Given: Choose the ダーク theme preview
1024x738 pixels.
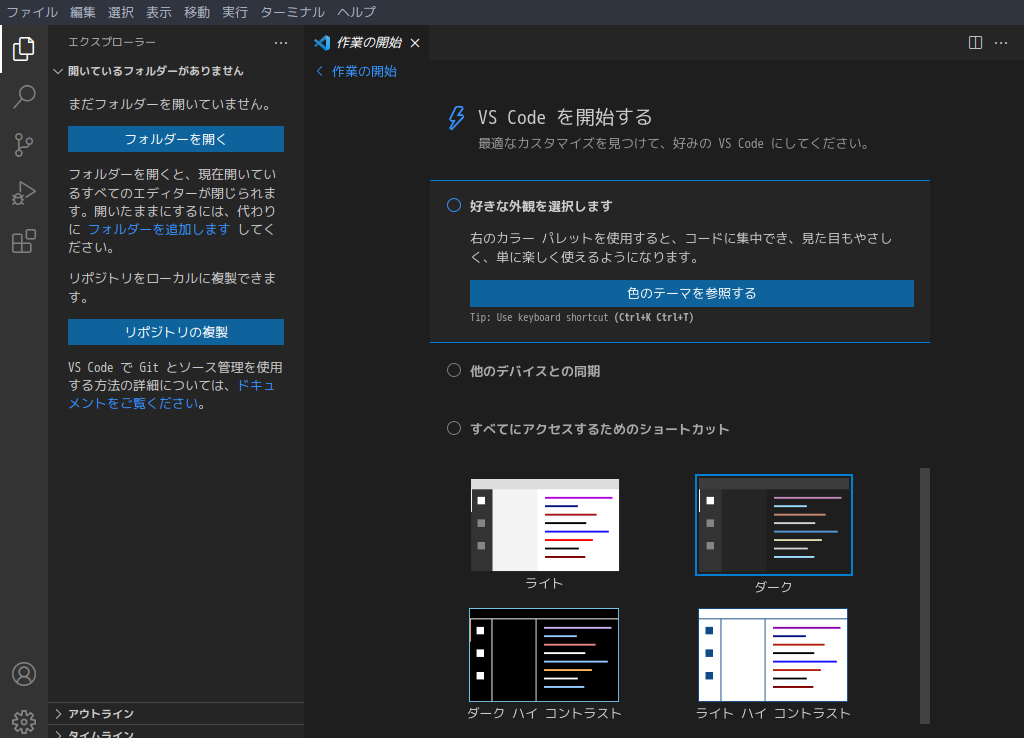Looking at the screenshot, I should pos(774,525).
